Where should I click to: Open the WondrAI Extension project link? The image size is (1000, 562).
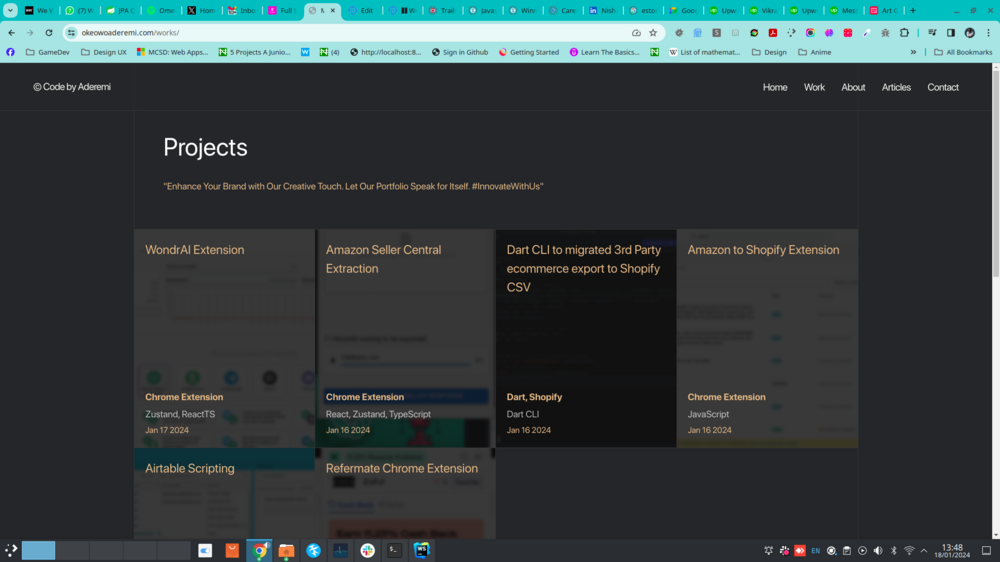click(194, 250)
